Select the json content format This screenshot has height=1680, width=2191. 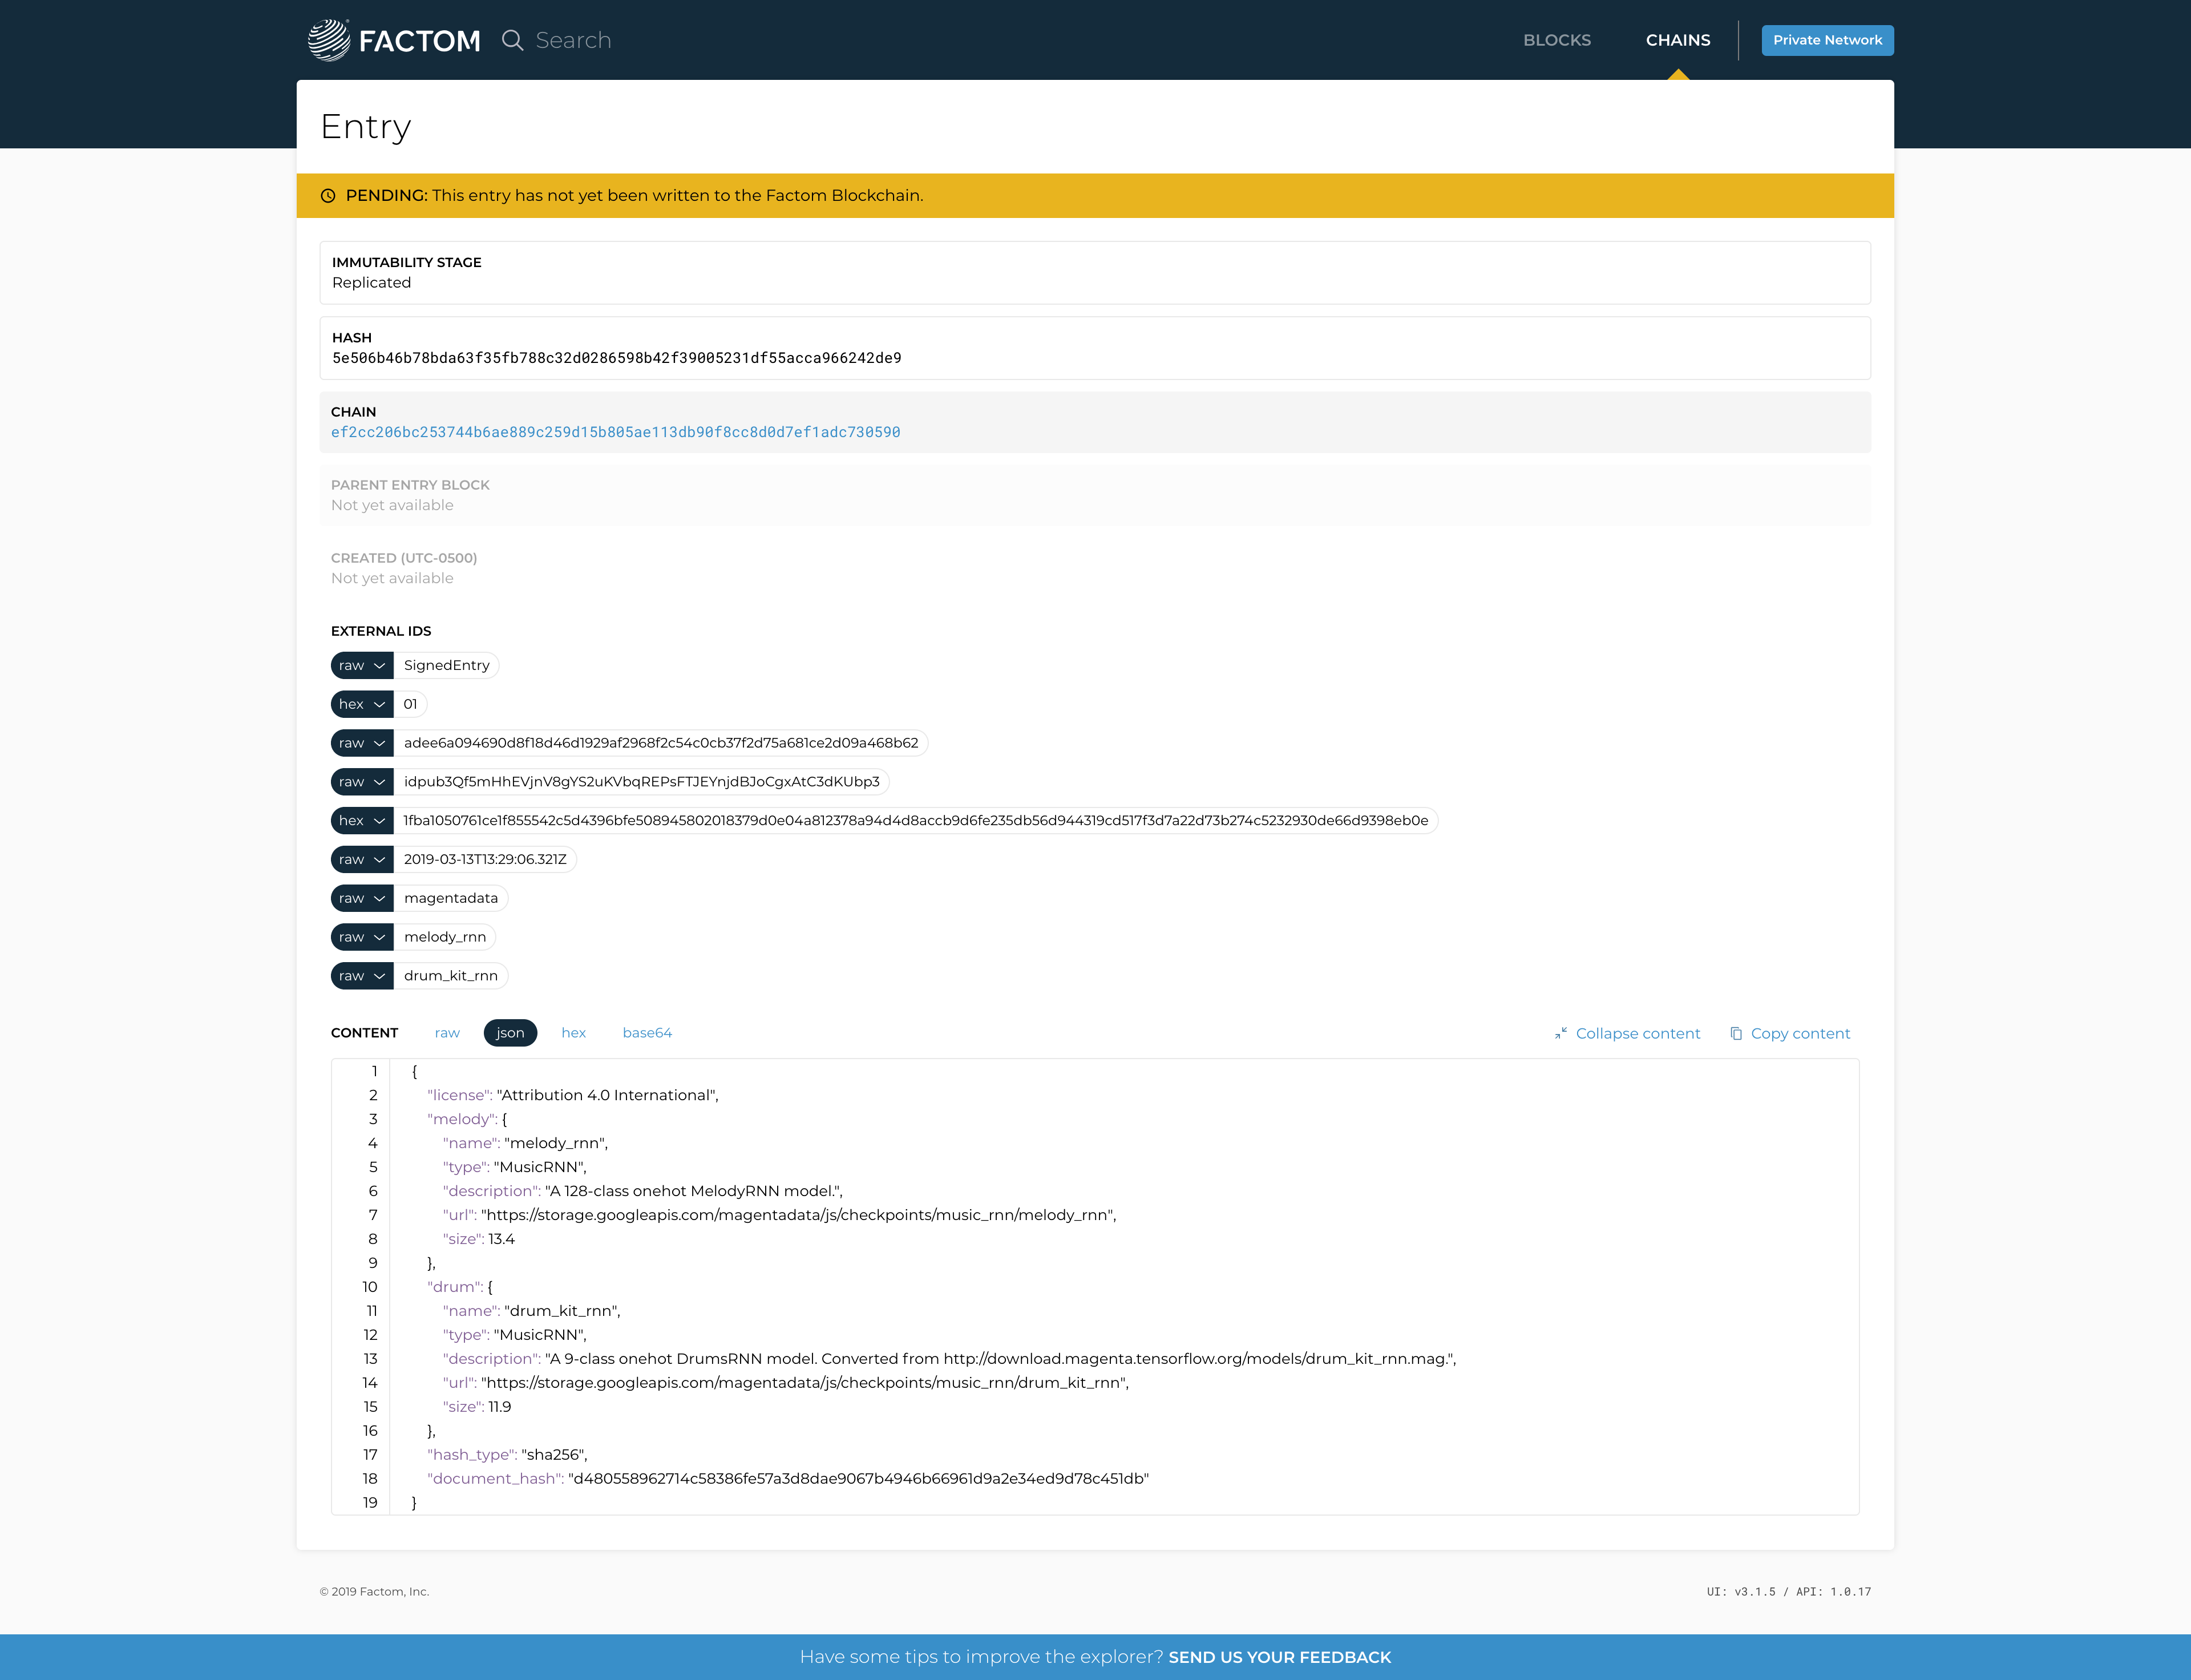(510, 1033)
